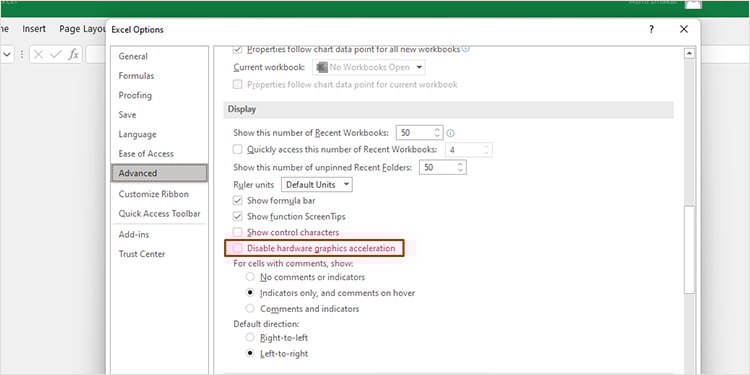Open the Ease of Access category
The height and width of the screenshot is (375, 750).
click(x=159, y=154)
